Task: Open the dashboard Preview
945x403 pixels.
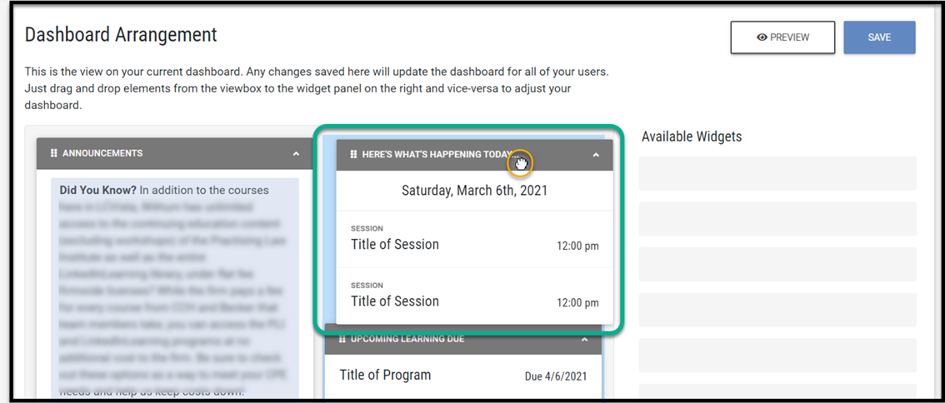Action: tap(783, 37)
